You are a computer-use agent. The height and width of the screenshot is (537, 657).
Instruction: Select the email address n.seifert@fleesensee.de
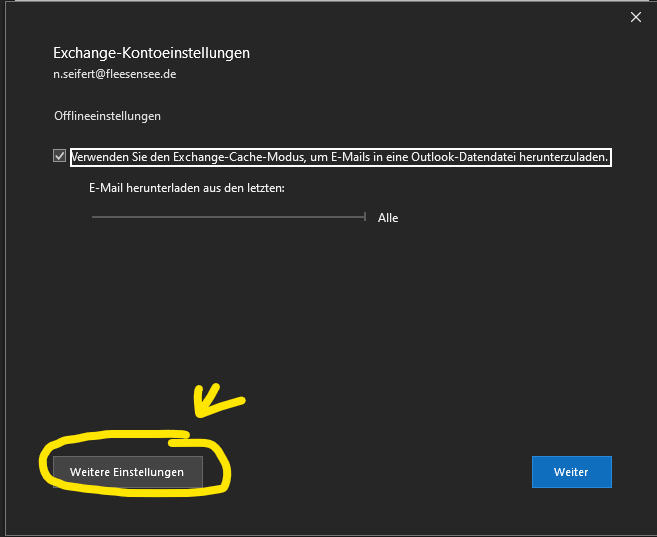click(114, 74)
